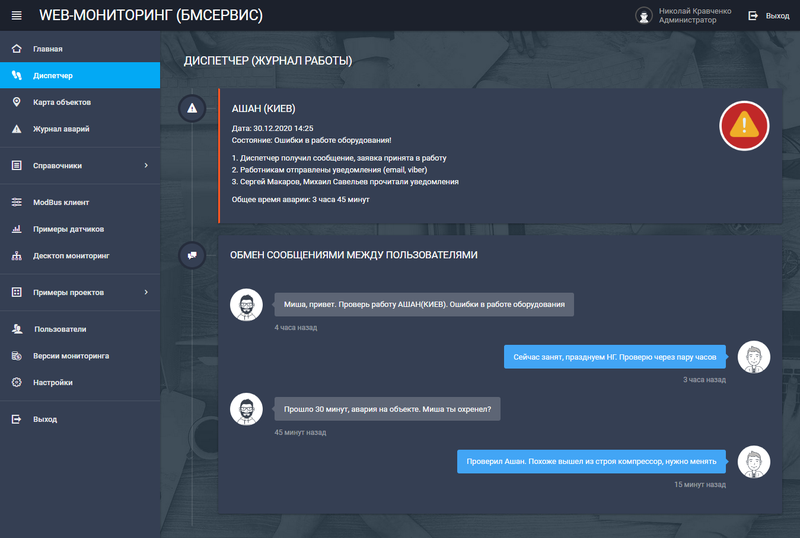Click the header Выход label

(777, 16)
